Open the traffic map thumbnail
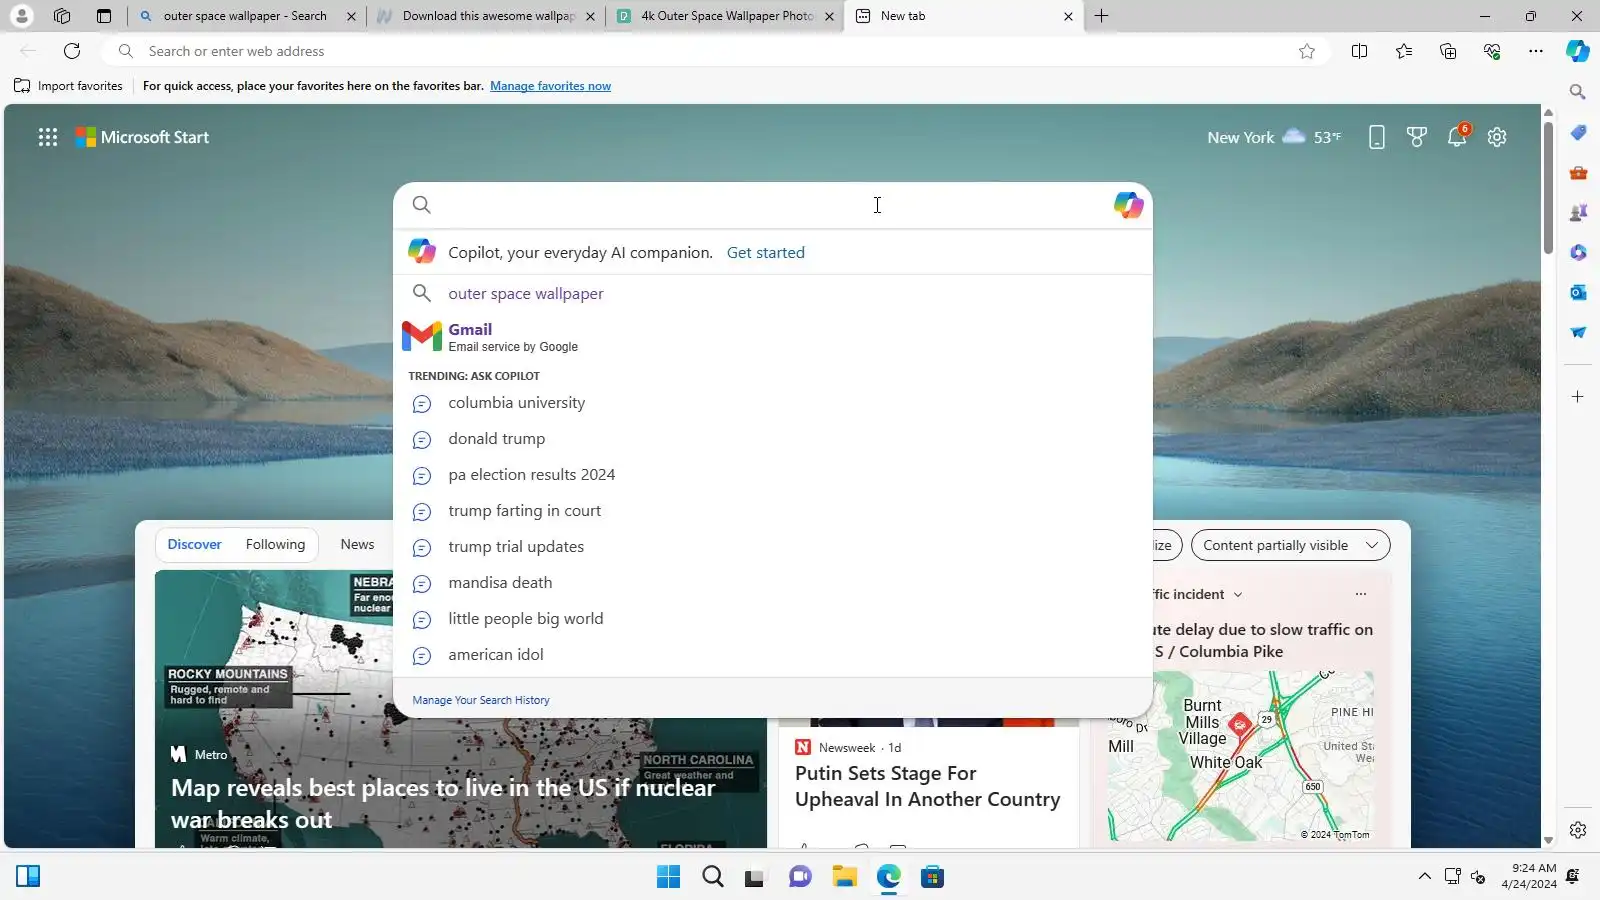Screen dimensions: 1600x900 point(1240,756)
